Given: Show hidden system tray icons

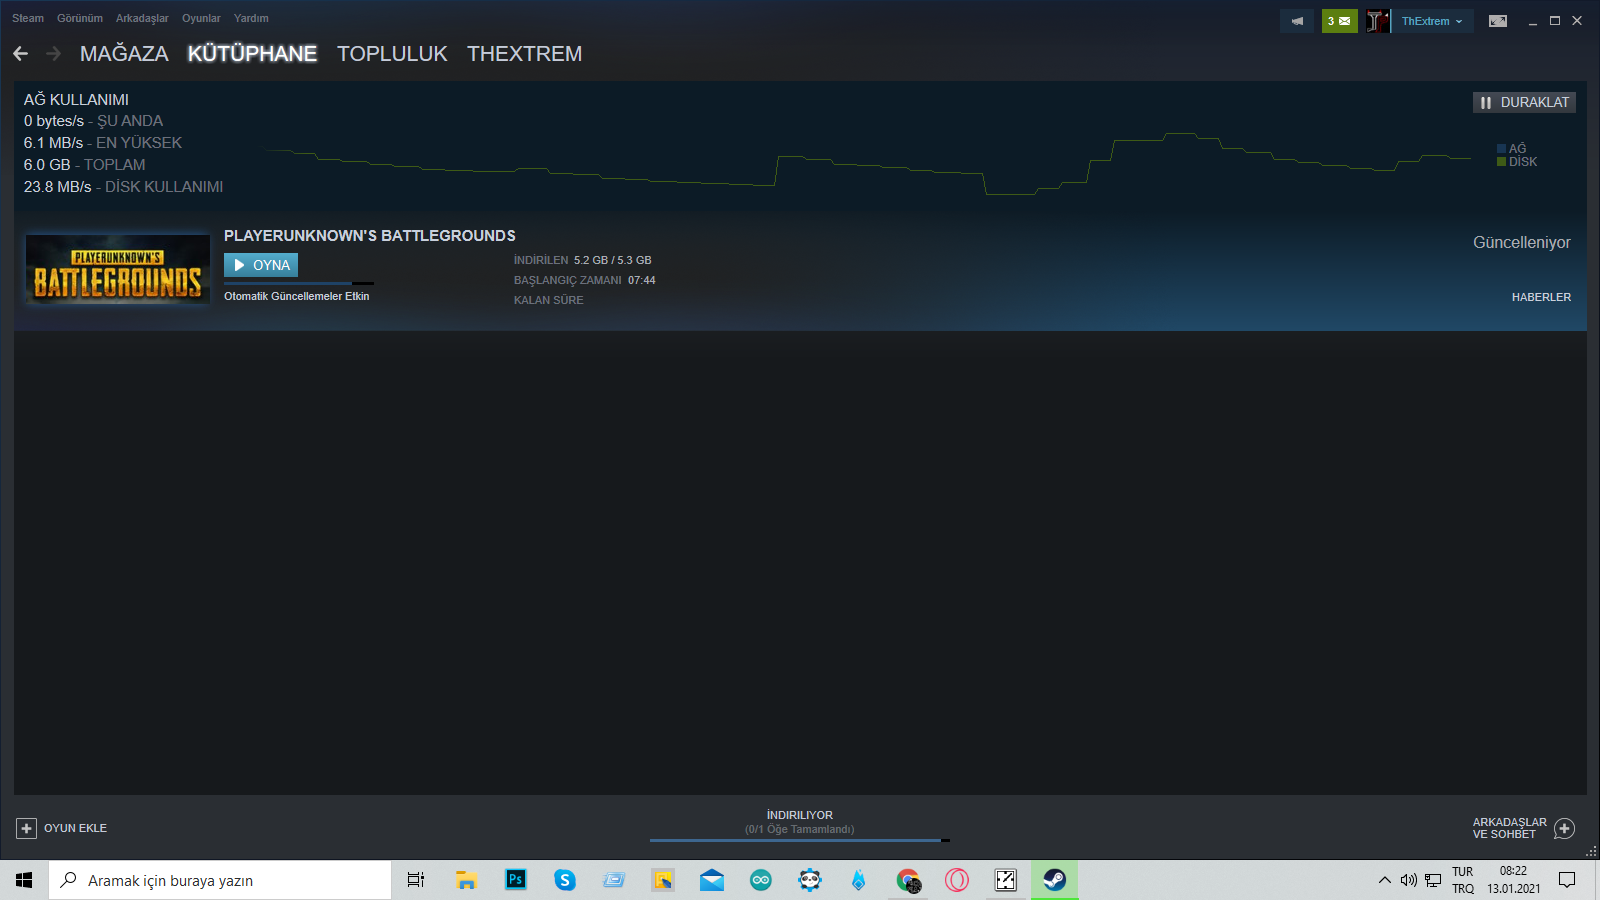Looking at the screenshot, I should [1385, 880].
